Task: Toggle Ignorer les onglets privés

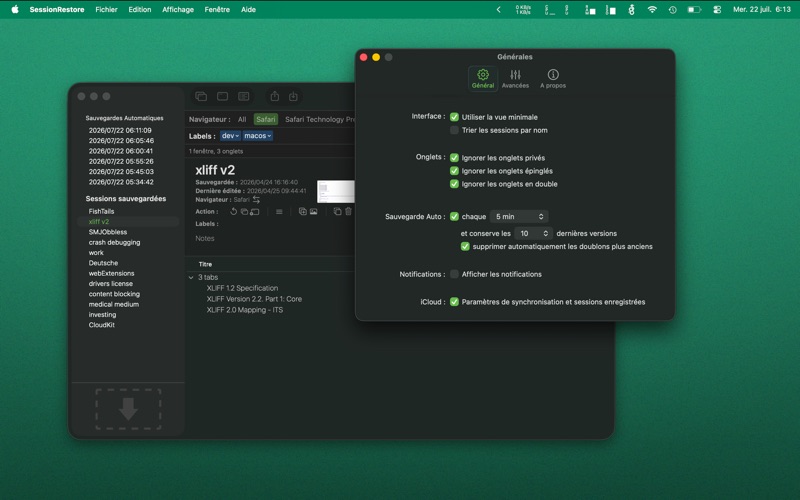Action: (x=454, y=158)
